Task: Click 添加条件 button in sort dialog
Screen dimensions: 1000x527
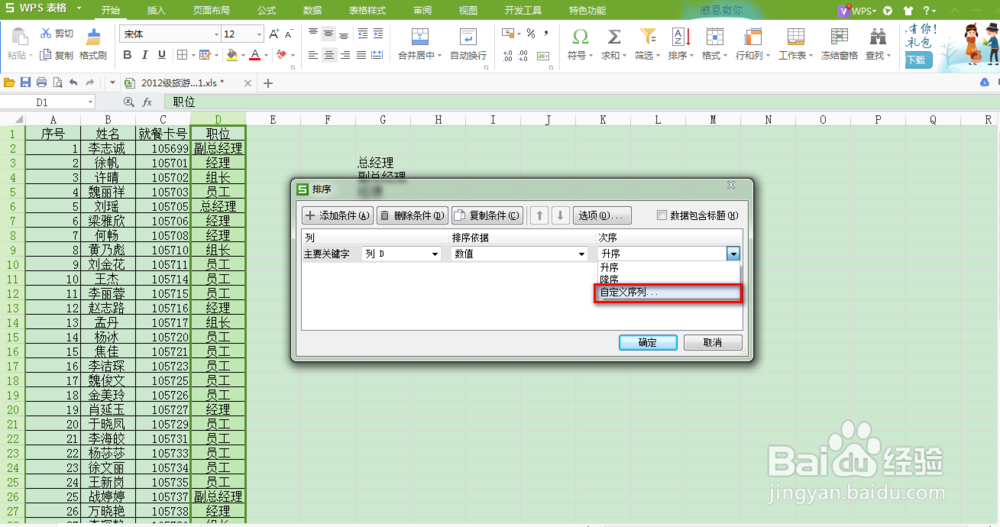Action: pyautogui.click(x=337, y=216)
